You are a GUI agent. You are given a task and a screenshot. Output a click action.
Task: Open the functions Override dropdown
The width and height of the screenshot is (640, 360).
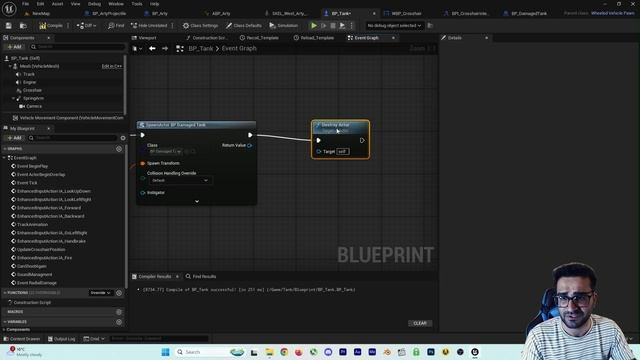click(x=100, y=293)
